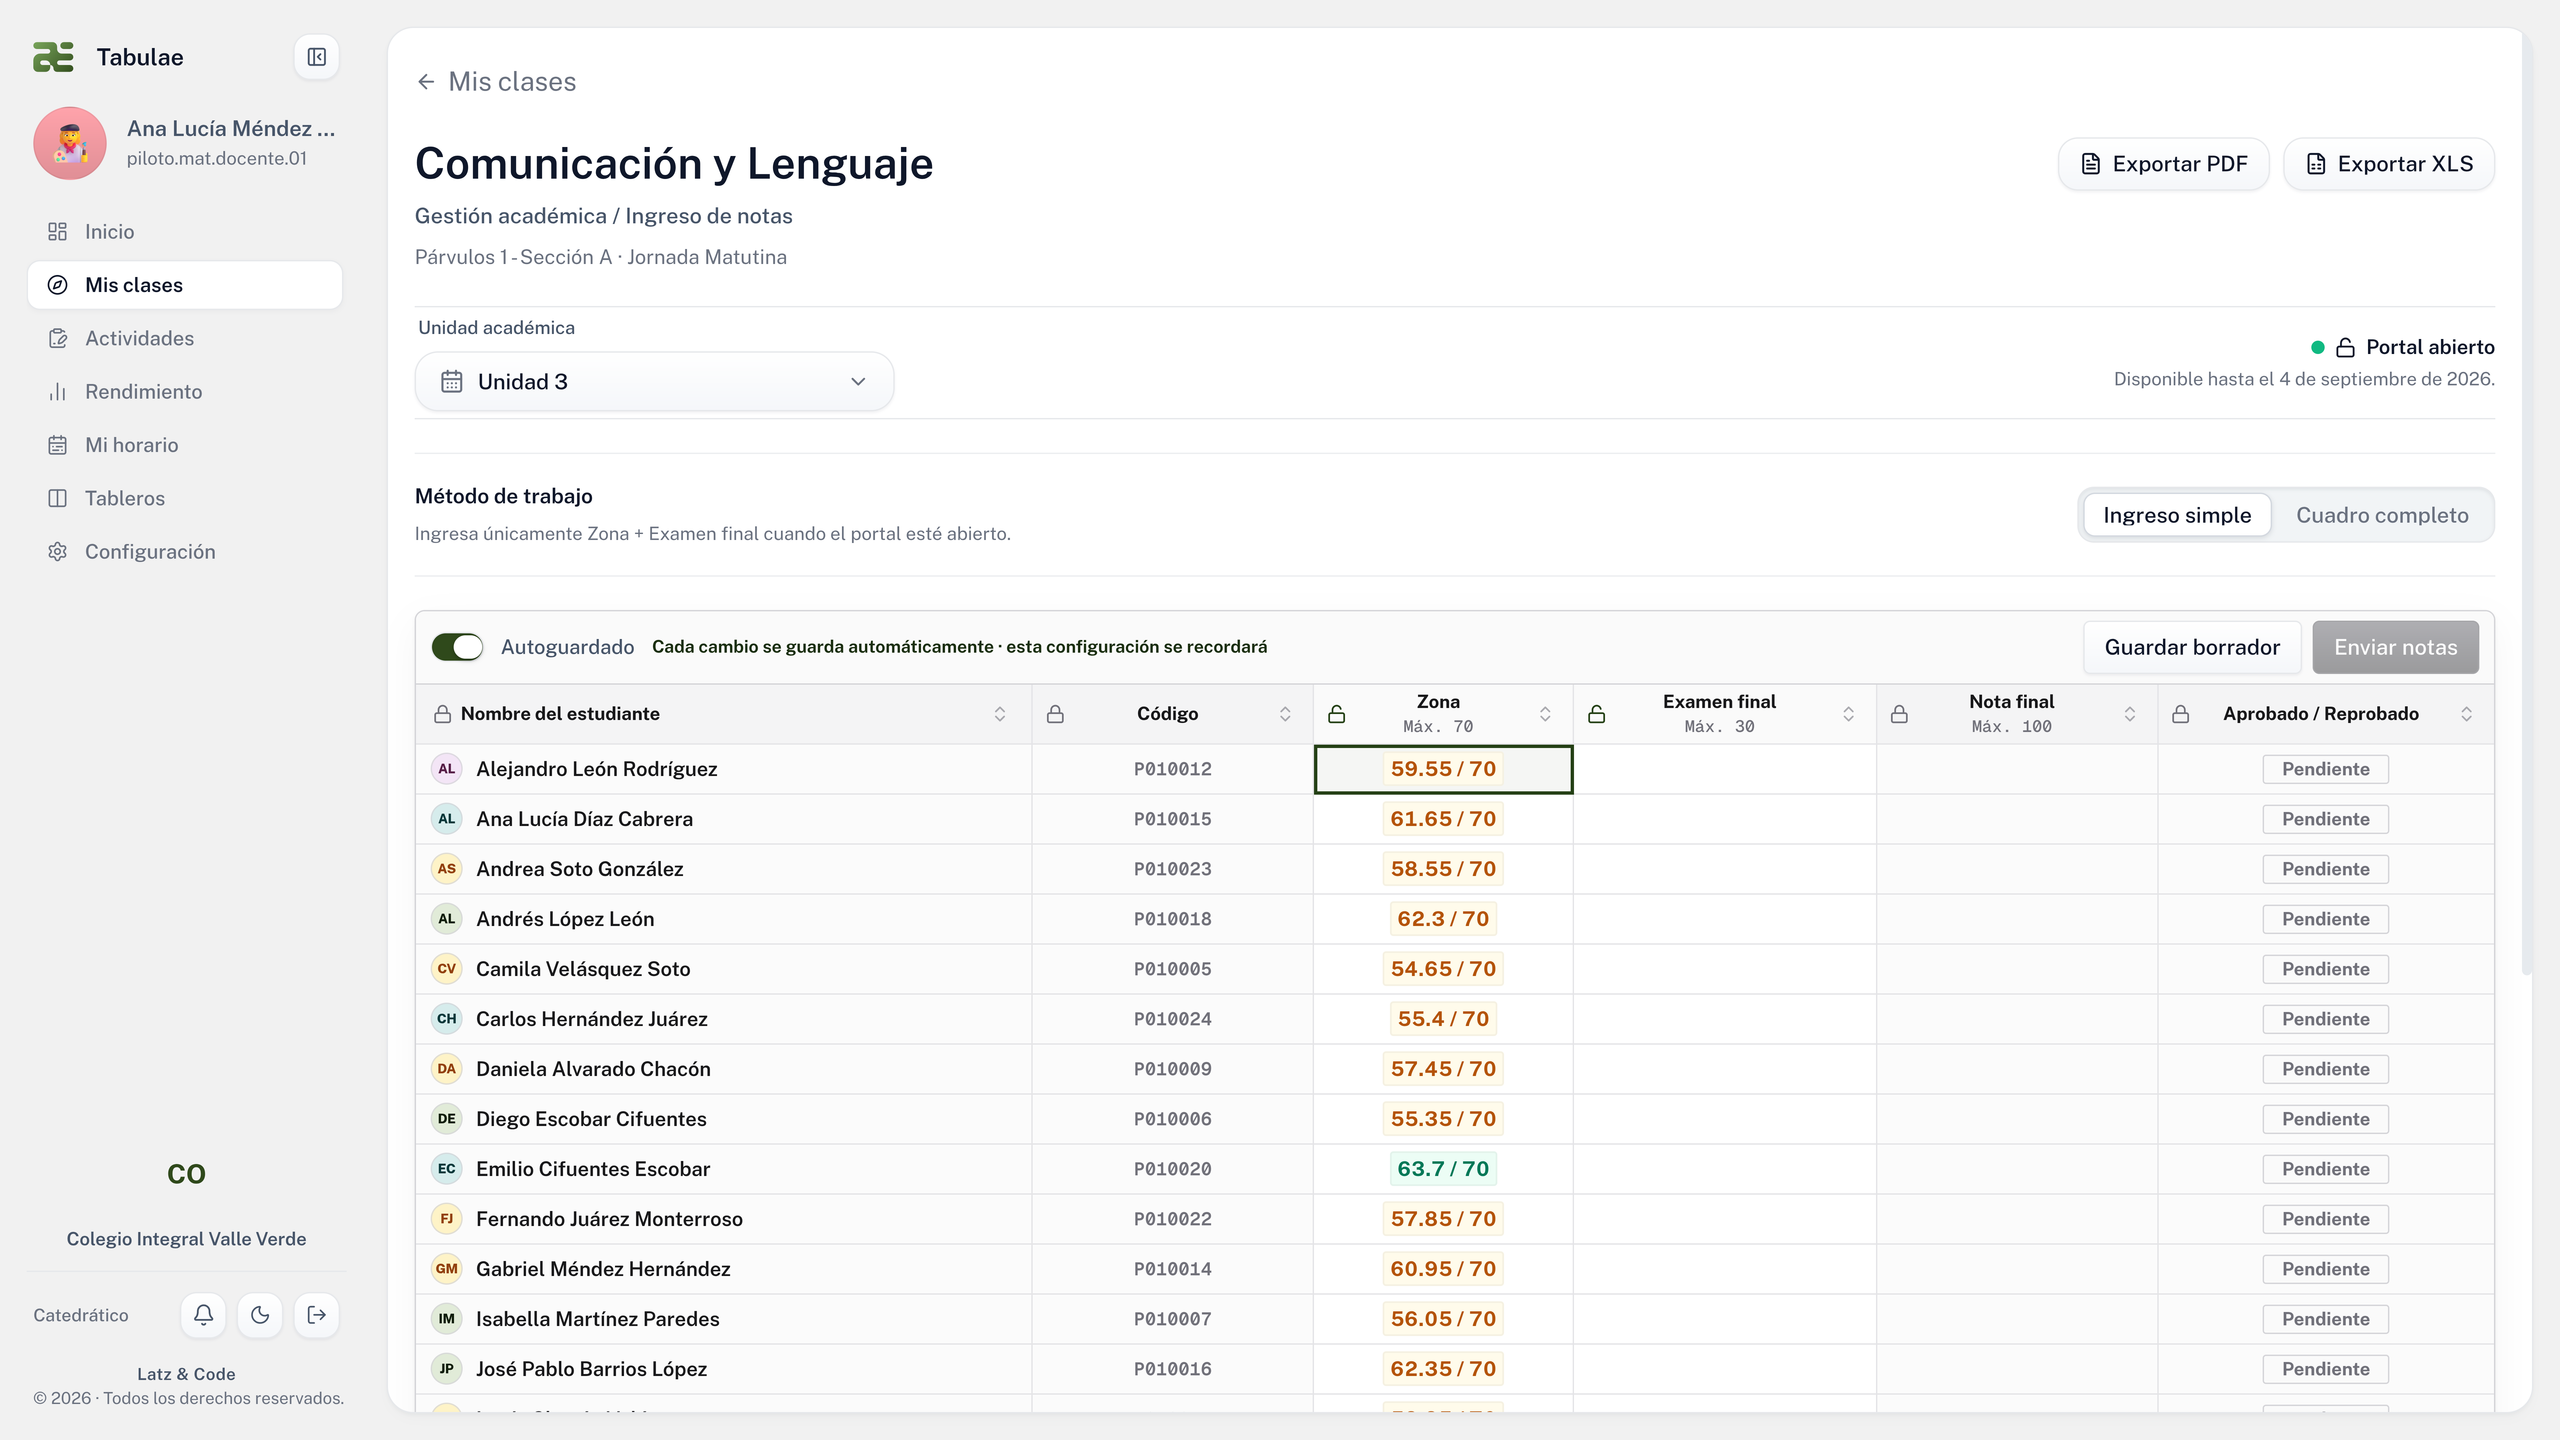
Task: Click Exportar XLS button
Action: point(2389,164)
